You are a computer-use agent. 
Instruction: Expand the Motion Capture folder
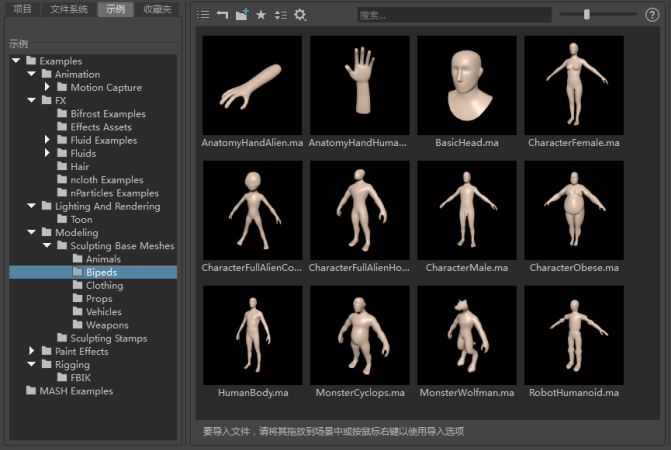(x=47, y=88)
